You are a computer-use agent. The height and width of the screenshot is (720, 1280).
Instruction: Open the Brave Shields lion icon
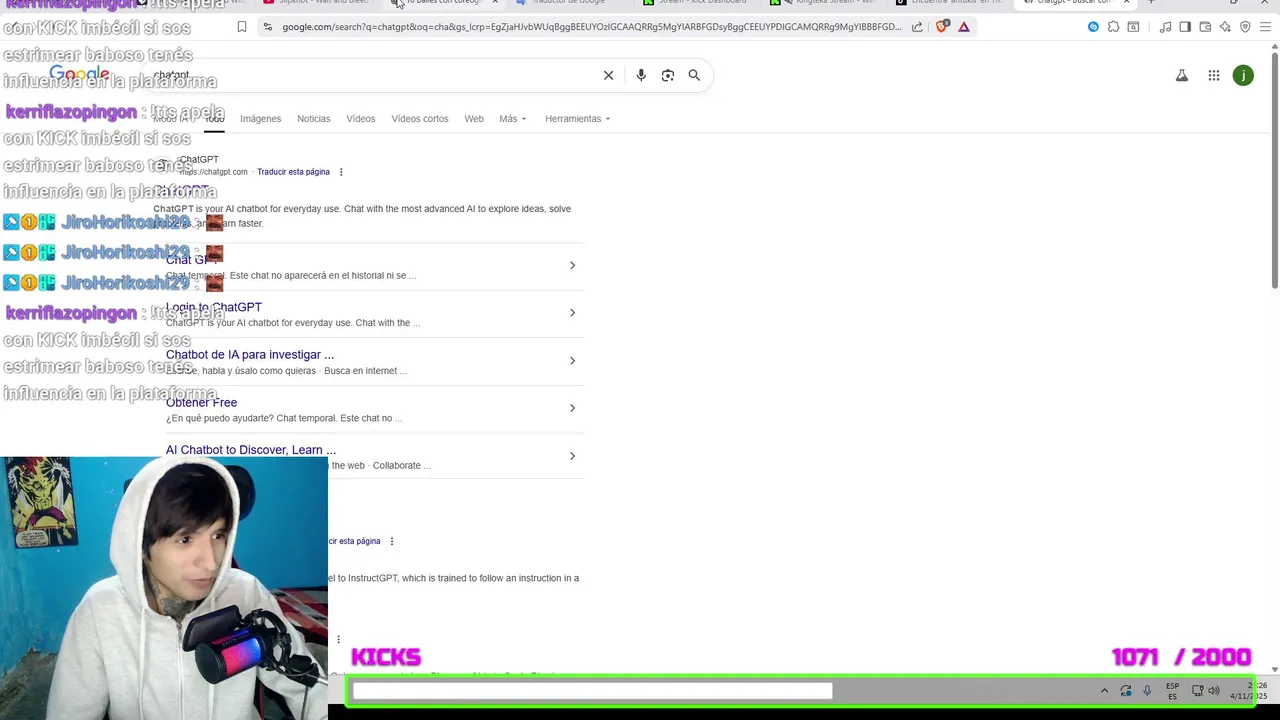941,27
